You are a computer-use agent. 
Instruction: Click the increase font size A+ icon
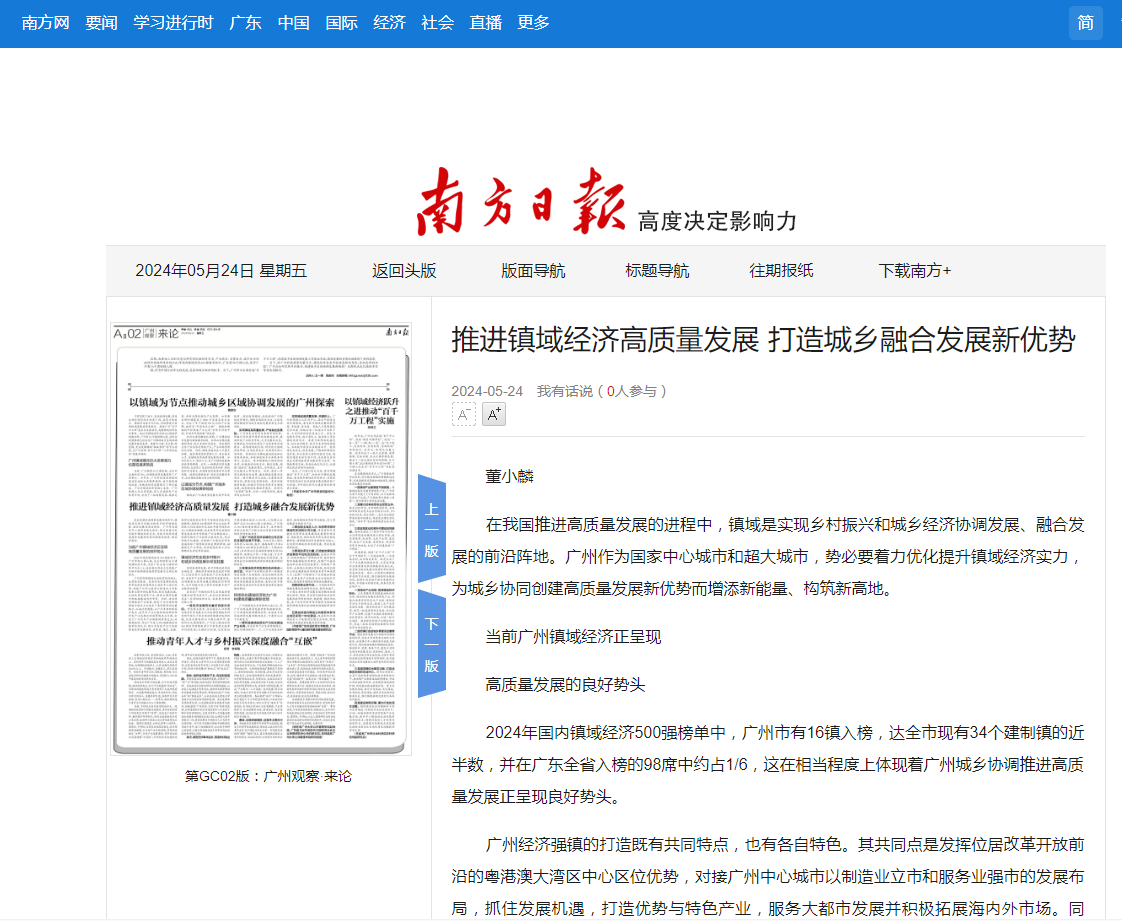tap(494, 414)
